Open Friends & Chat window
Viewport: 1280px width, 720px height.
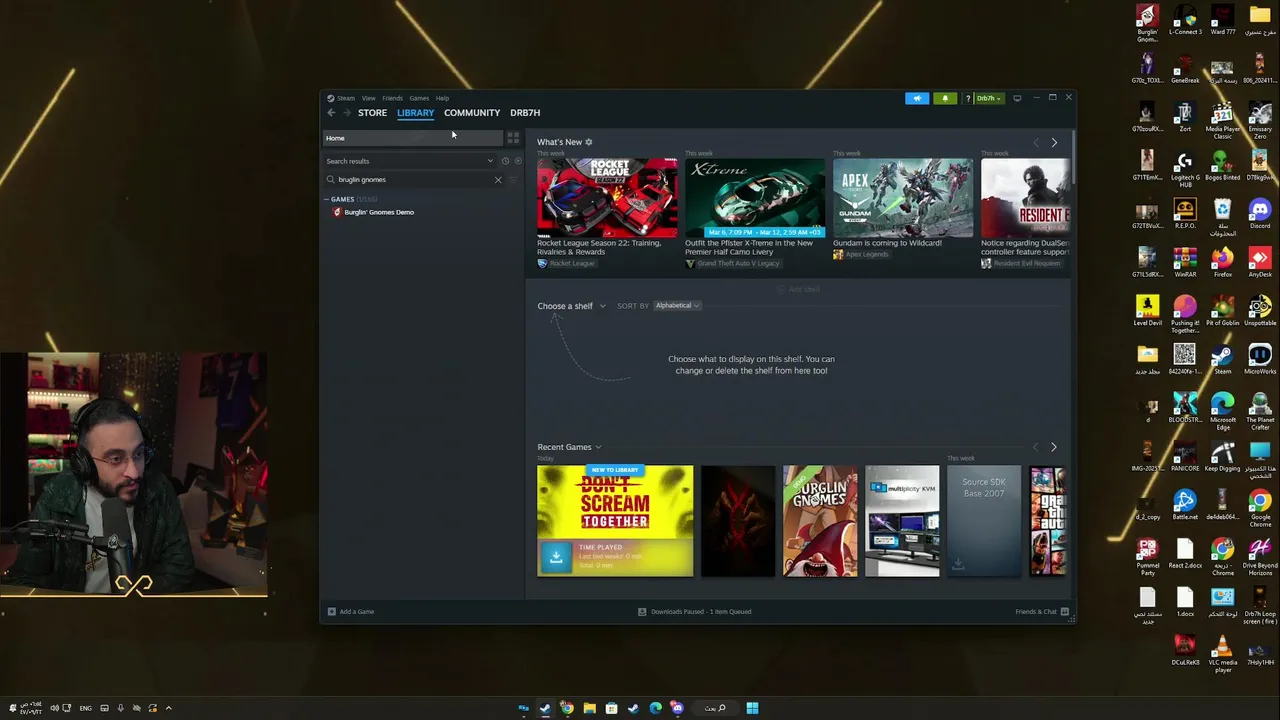click(x=1042, y=612)
